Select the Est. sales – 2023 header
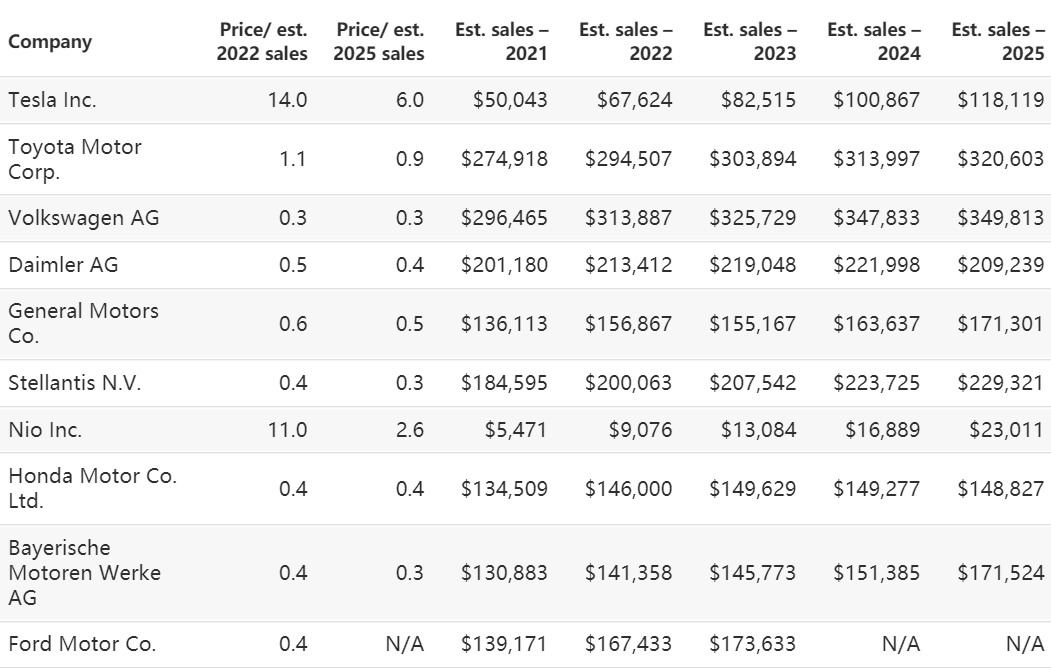 click(750, 42)
